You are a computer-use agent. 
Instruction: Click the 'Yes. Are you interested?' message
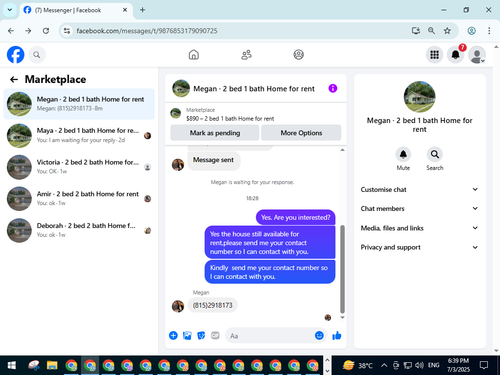point(295,217)
